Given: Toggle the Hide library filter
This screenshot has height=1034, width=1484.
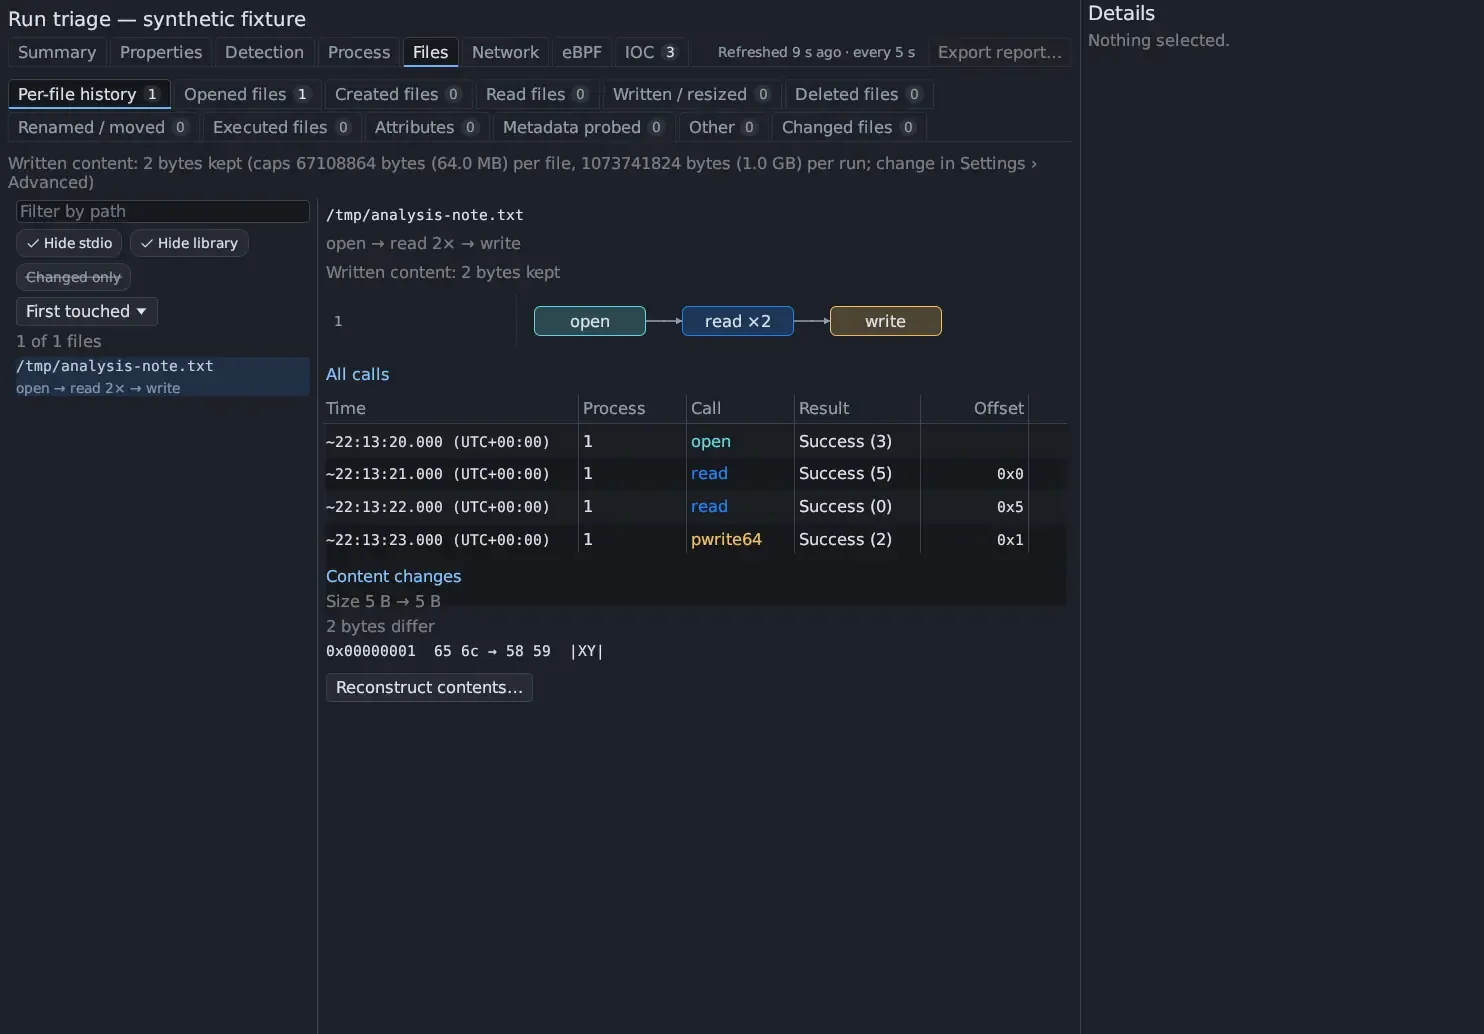Looking at the screenshot, I should (x=189, y=243).
